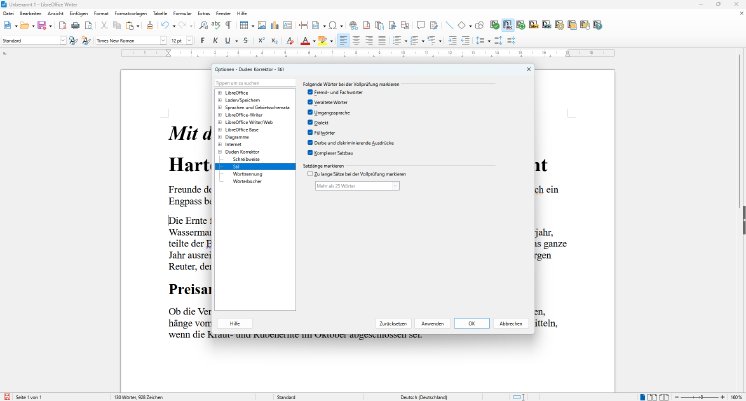Uncheck Veraltete Wörter checkbox

pyautogui.click(x=310, y=102)
